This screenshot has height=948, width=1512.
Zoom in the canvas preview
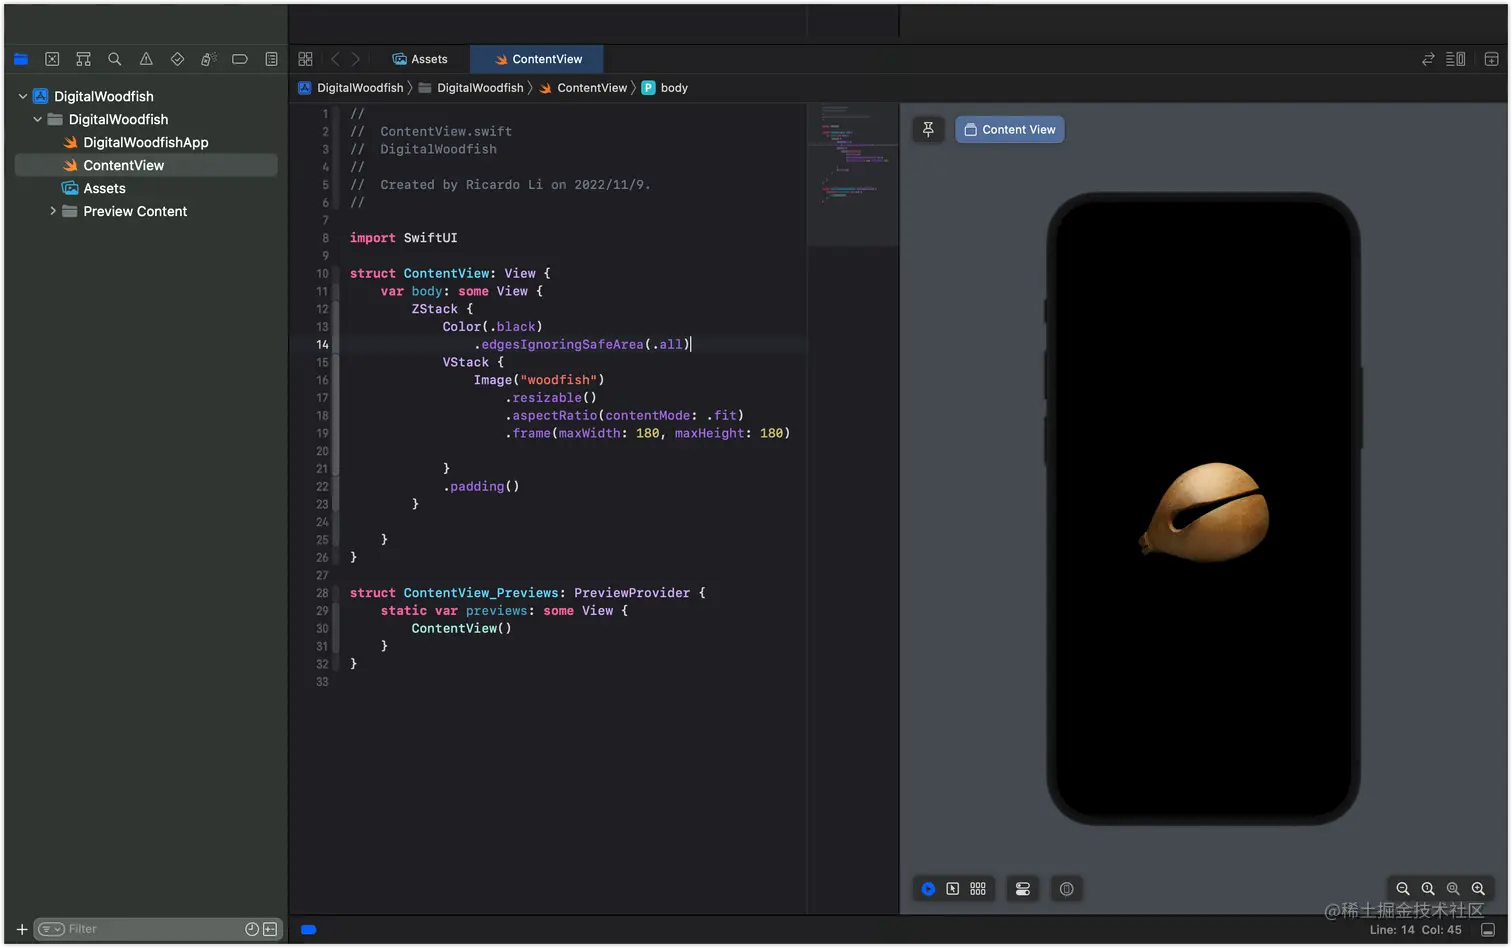pyautogui.click(x=1478, y=889)
